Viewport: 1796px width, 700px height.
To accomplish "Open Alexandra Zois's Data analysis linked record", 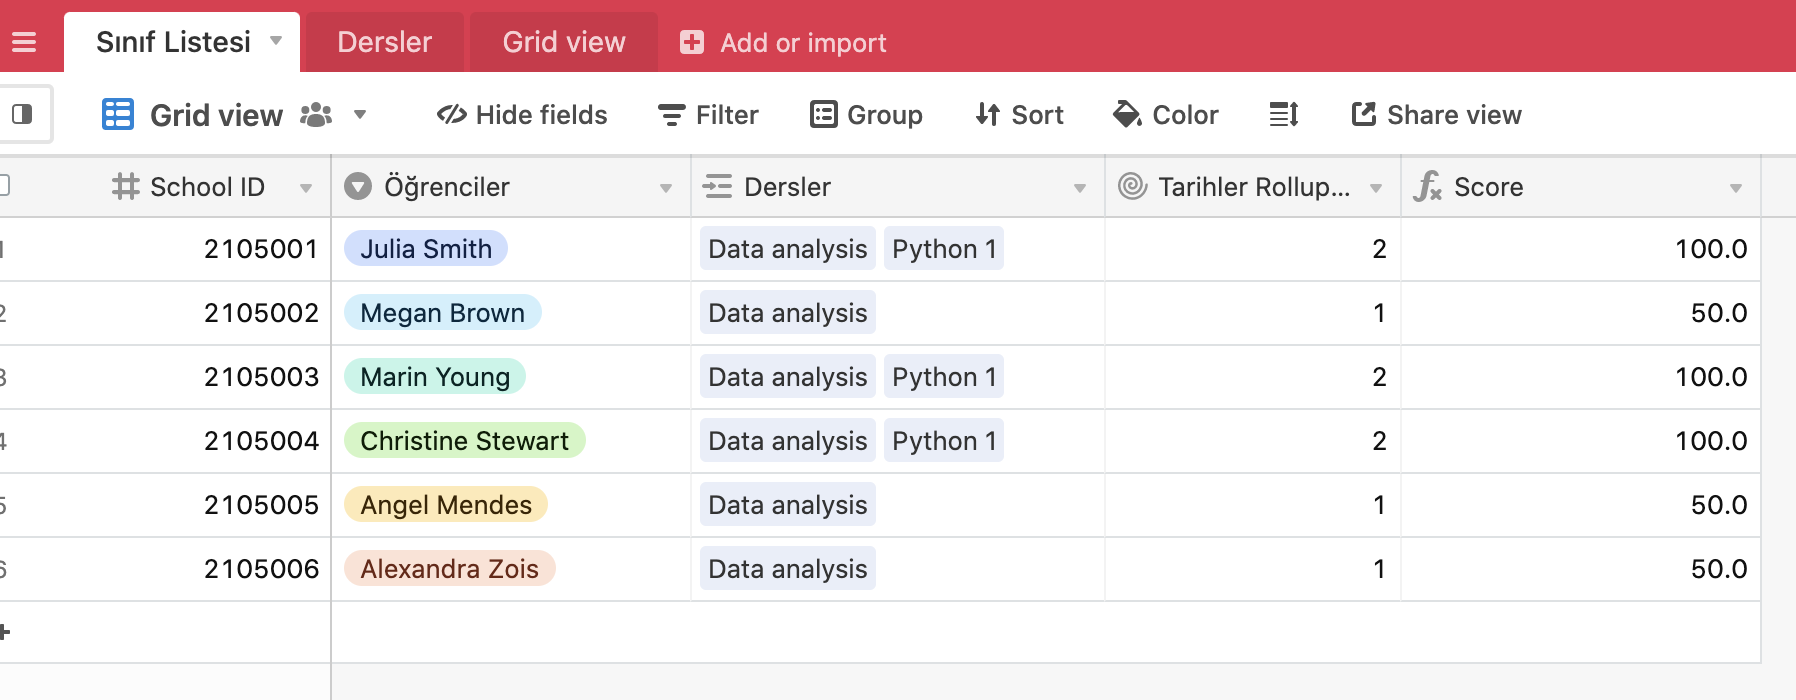I will [x=788, y=568].
